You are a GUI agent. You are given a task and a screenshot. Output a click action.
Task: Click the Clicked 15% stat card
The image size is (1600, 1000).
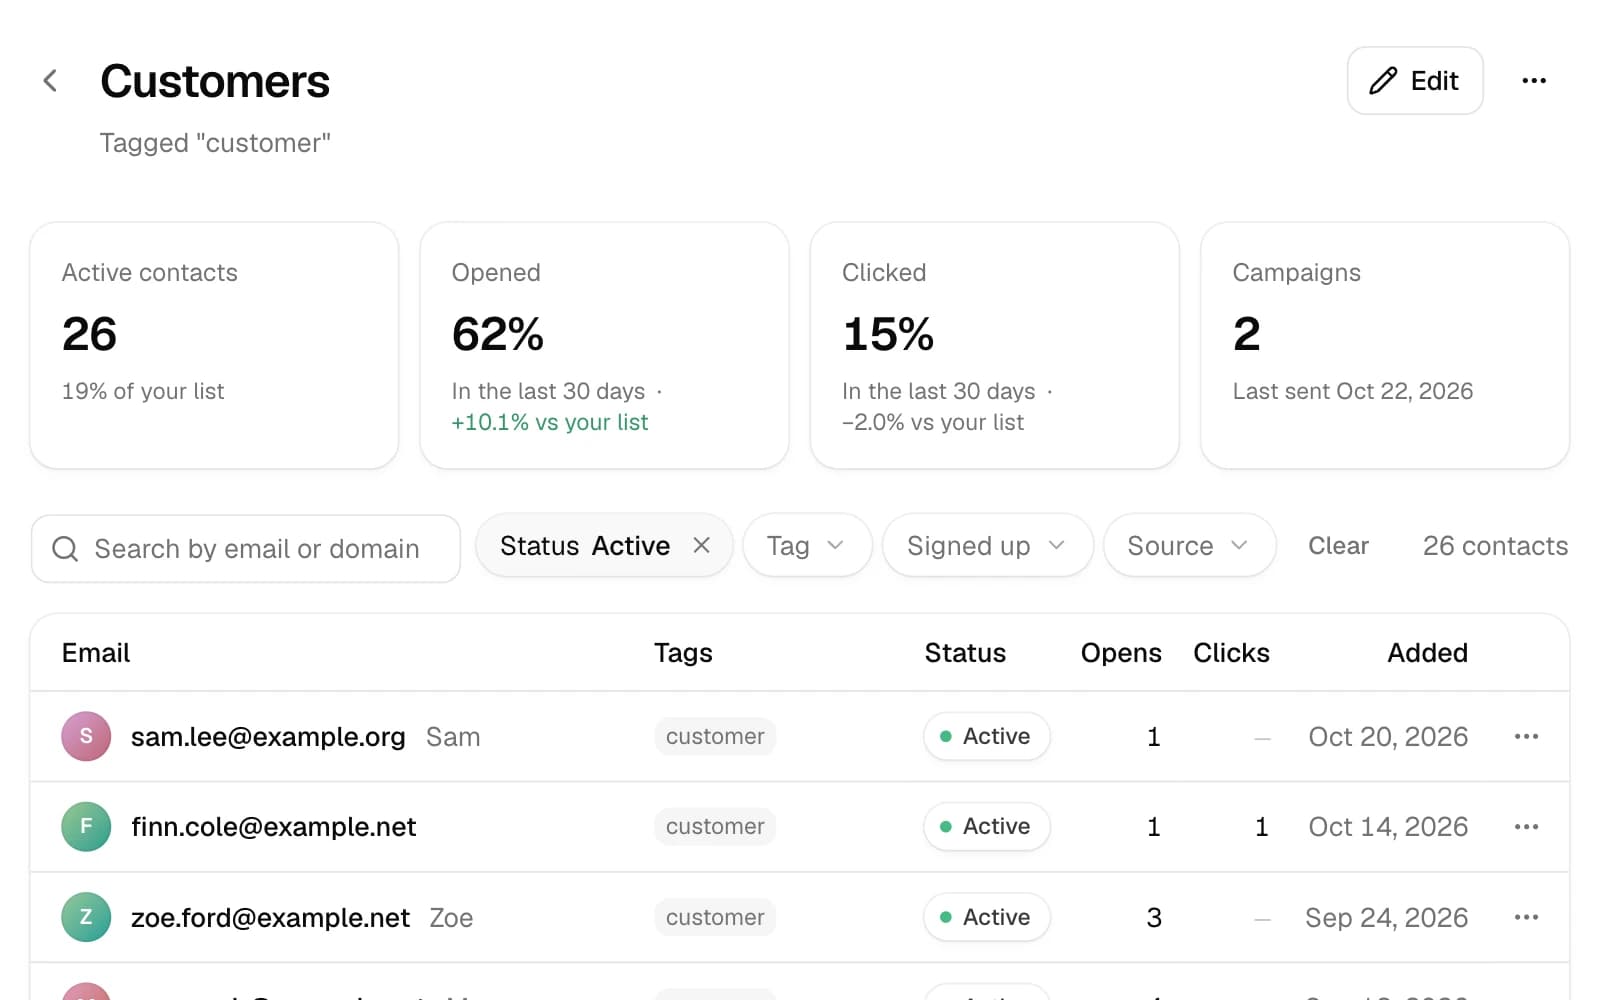coord(994,345)
